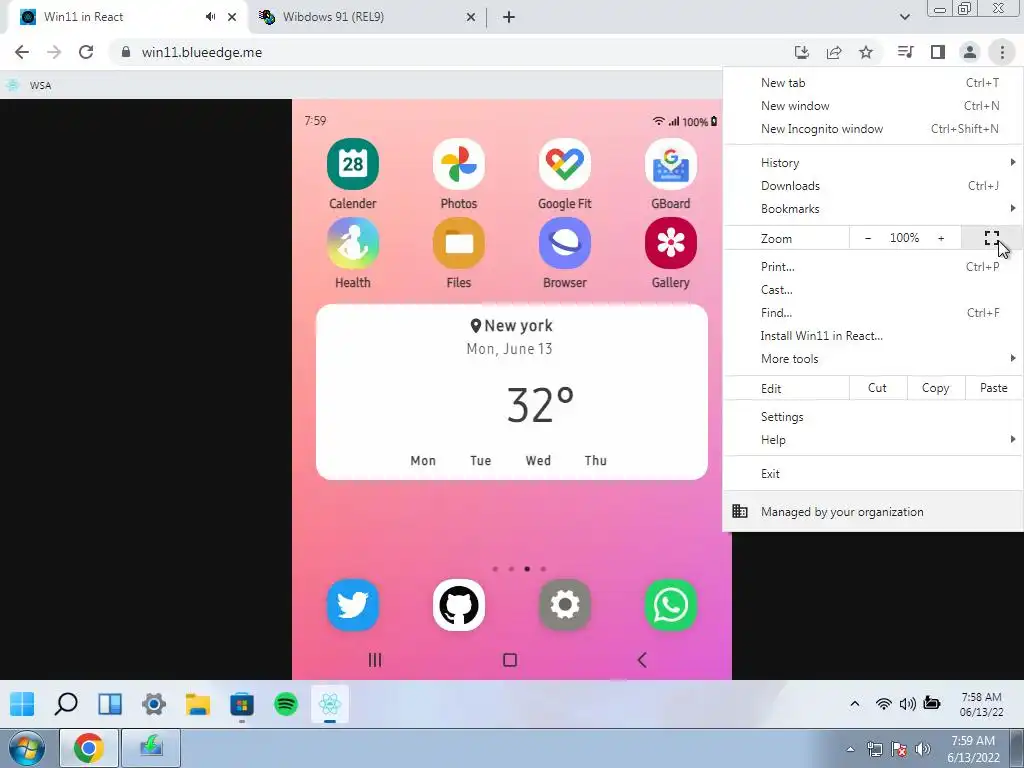Screen dimensions: 1024x768
Task: Open the tab search dropdown arrow
Action: click(904, 17)
